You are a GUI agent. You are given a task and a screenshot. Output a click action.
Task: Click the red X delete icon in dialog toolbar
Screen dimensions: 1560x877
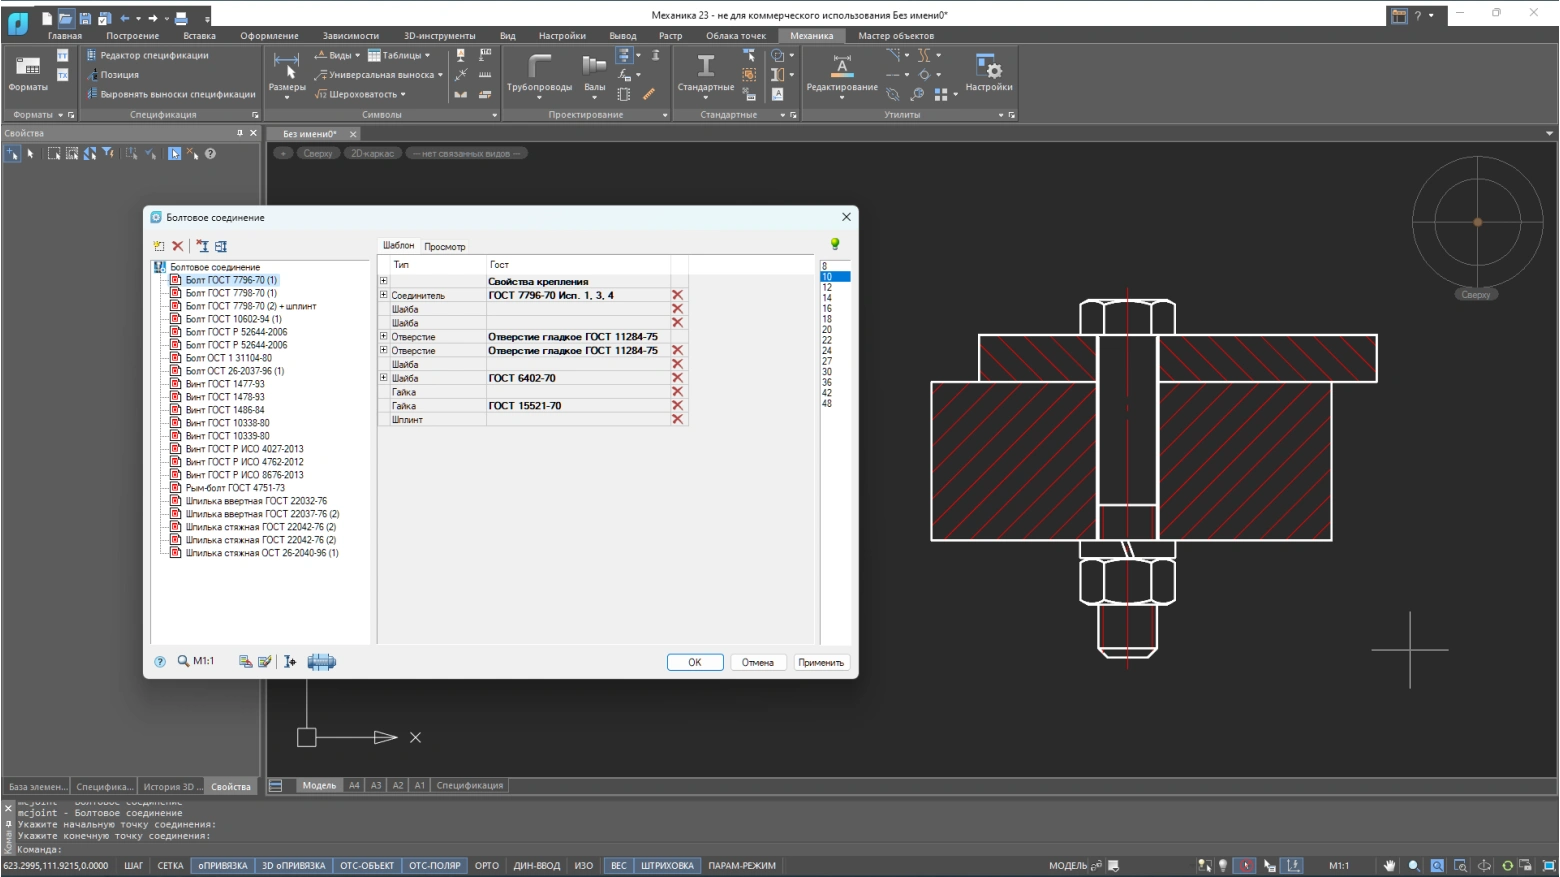[178, 246]
